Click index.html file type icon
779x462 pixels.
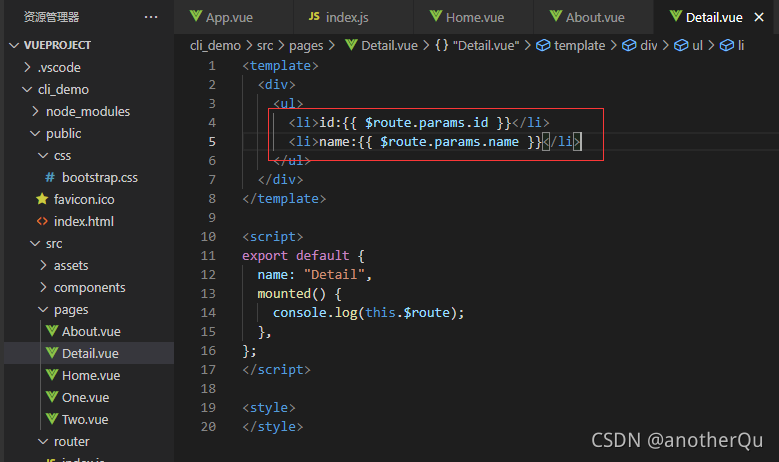coord(42,221)
